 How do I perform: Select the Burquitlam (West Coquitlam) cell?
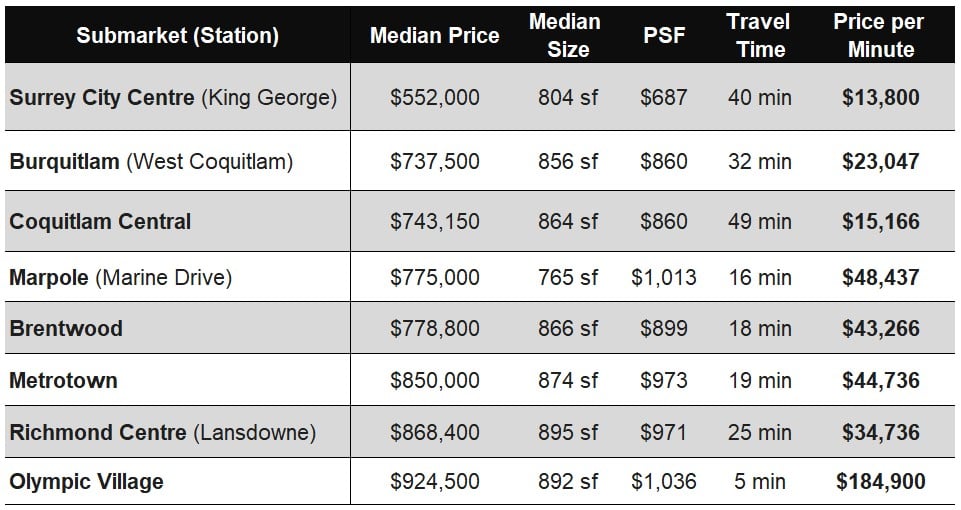[x=151, y=161]
